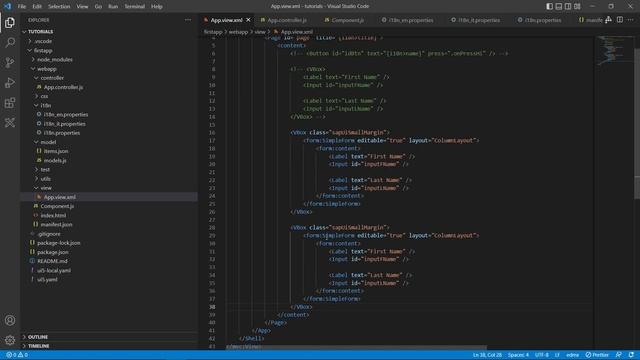Open the Explorer view in activity bar
This screenshot has width=640, height=360.
click(x=10, y=22)
